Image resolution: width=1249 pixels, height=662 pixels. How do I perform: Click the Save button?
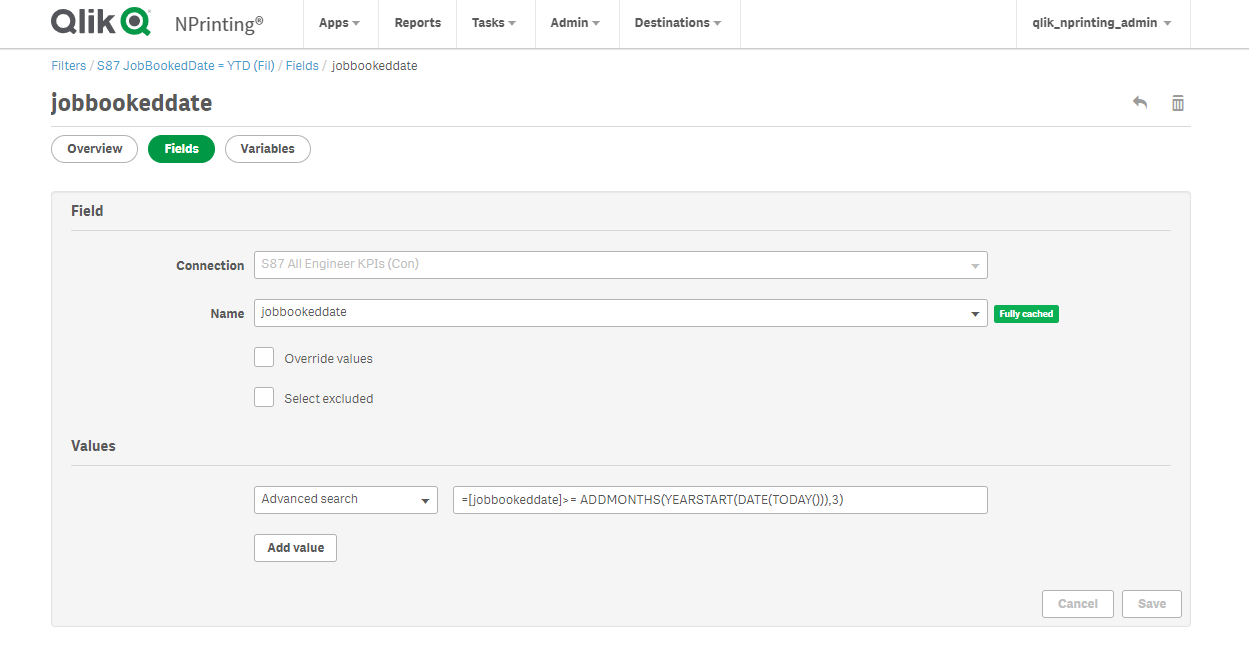pos(1152,604)
